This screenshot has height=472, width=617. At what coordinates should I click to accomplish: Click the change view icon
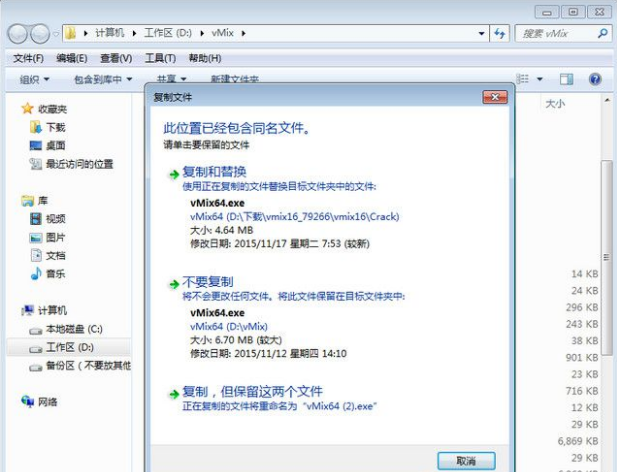[x=522, y=79]
